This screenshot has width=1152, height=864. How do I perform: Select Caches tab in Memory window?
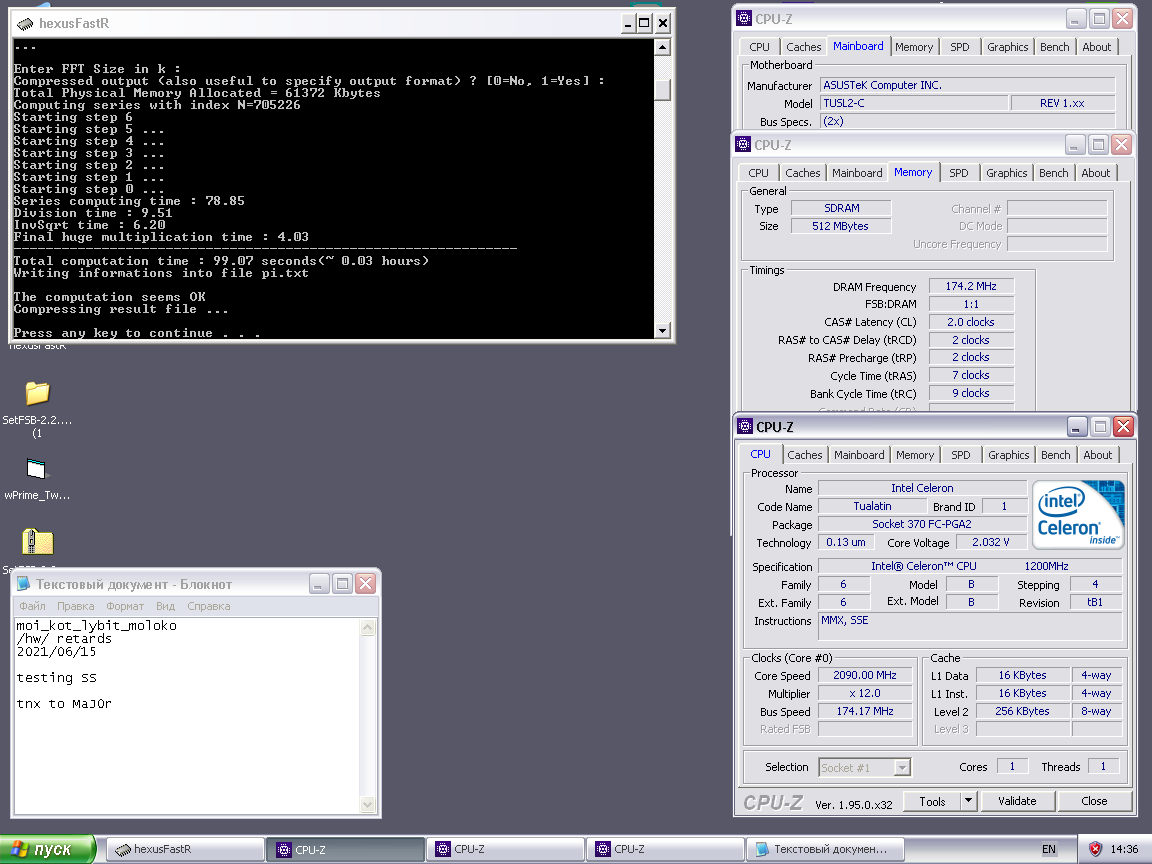[x=802, y=173]
